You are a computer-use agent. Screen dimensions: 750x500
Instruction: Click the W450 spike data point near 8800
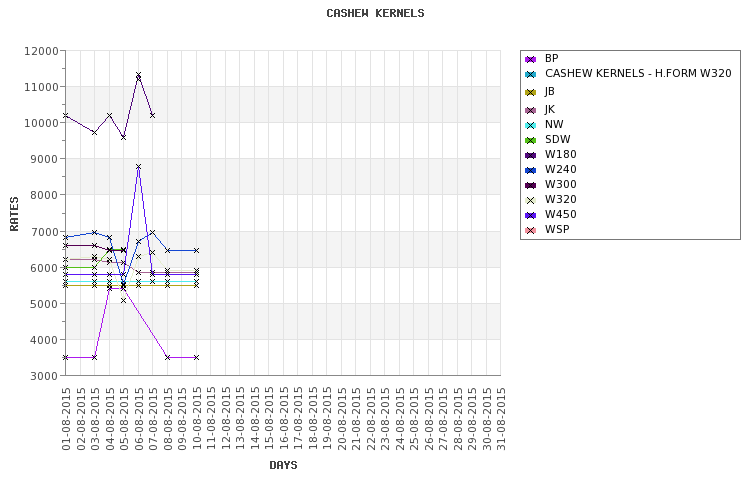click(138, 167)
